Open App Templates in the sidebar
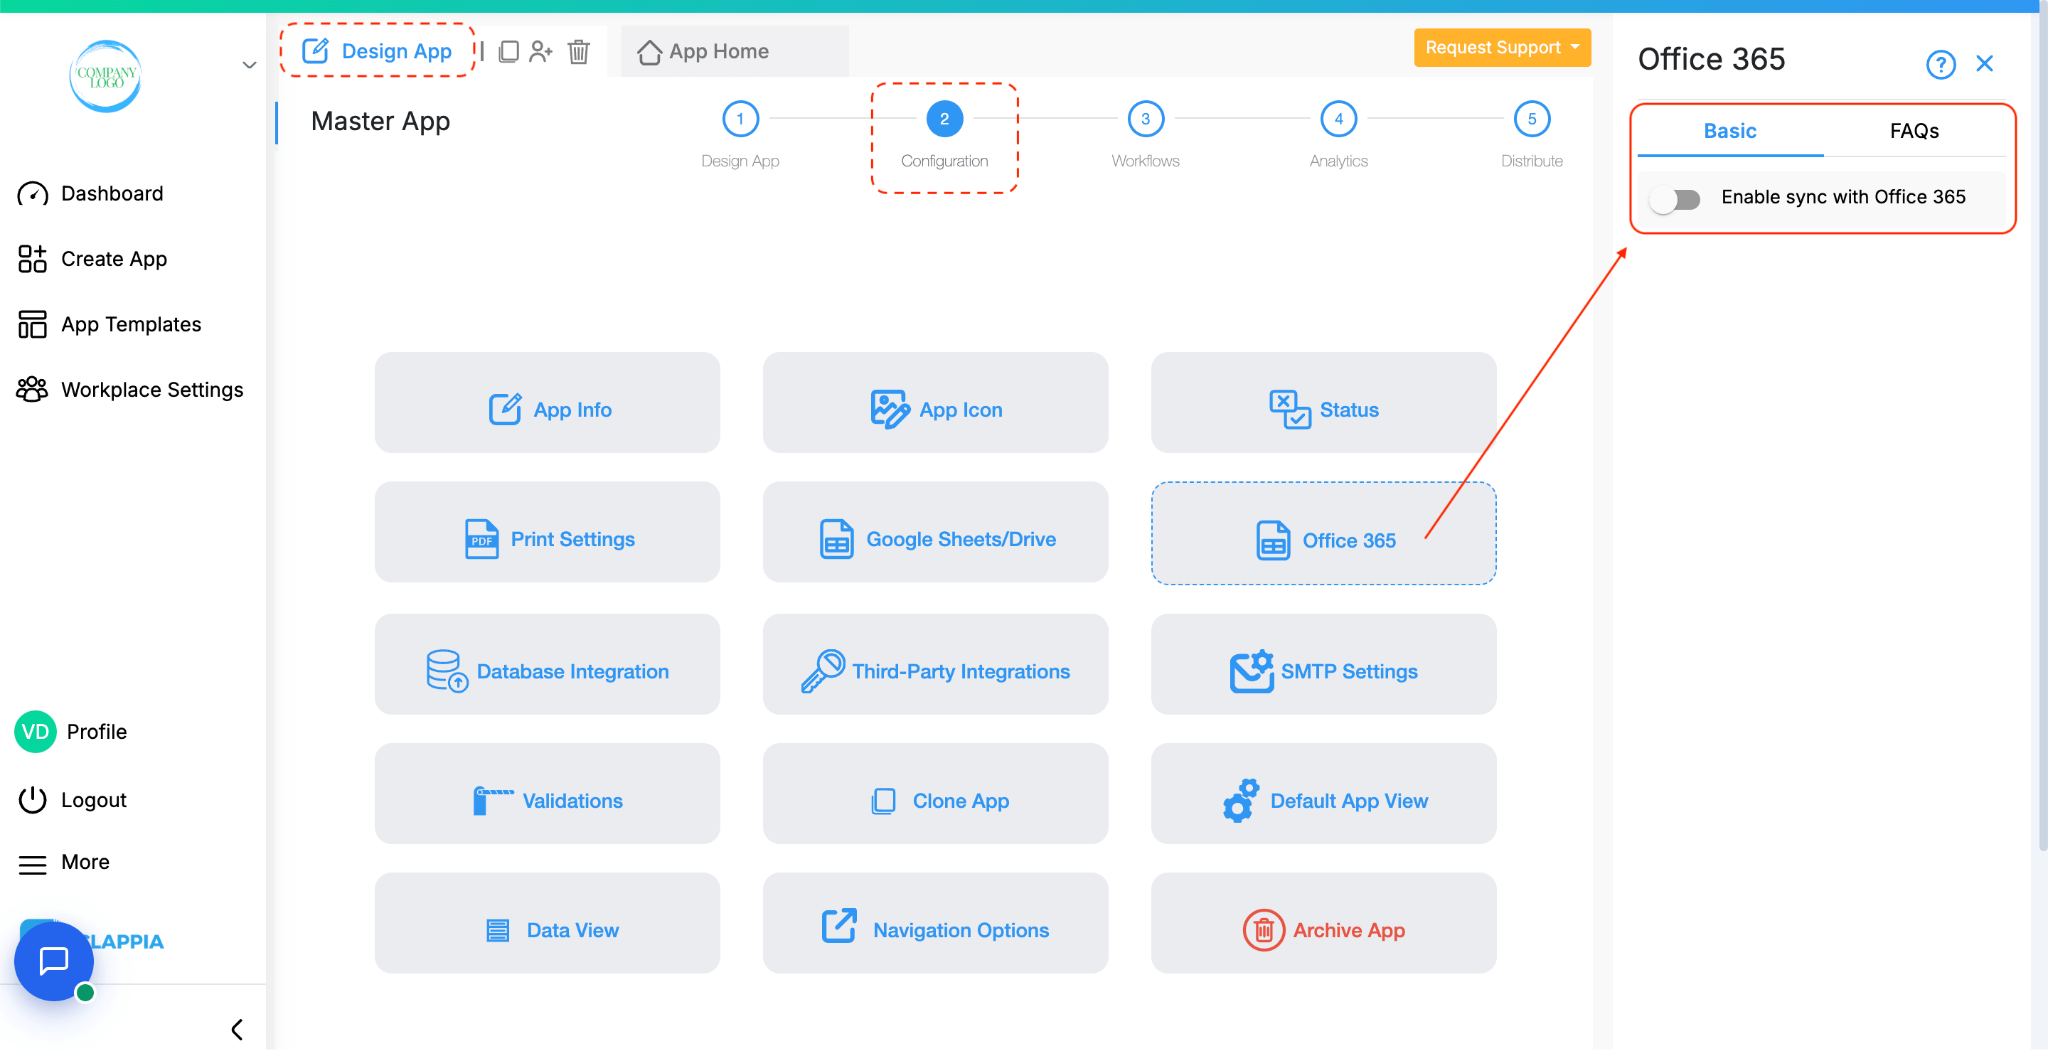Screen dimensions: 2048x1050 point(109,324)
